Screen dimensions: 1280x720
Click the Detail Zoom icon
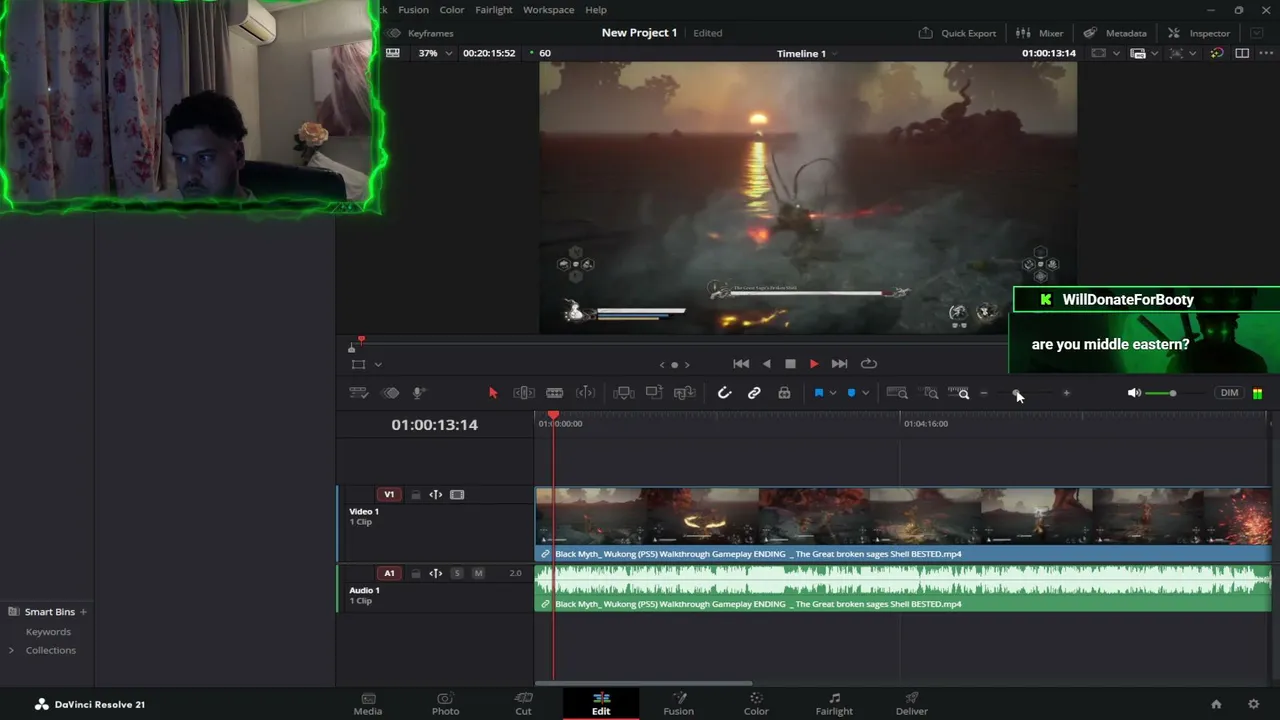931,393
